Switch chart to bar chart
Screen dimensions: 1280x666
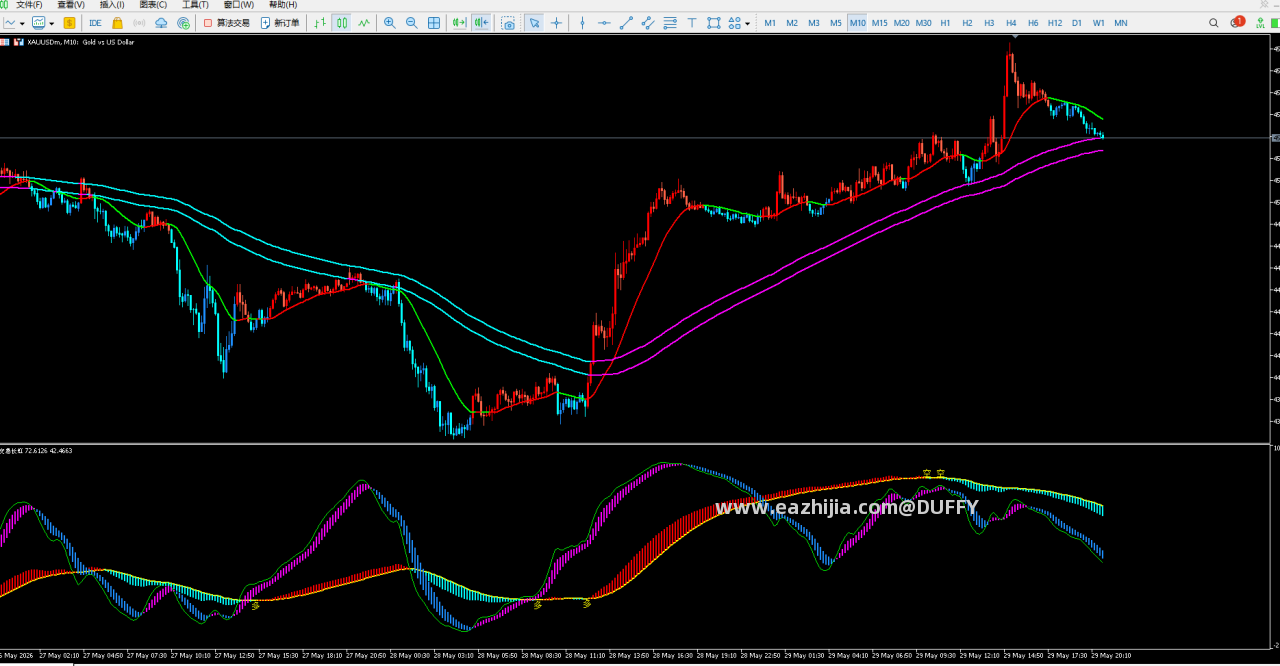320,23
